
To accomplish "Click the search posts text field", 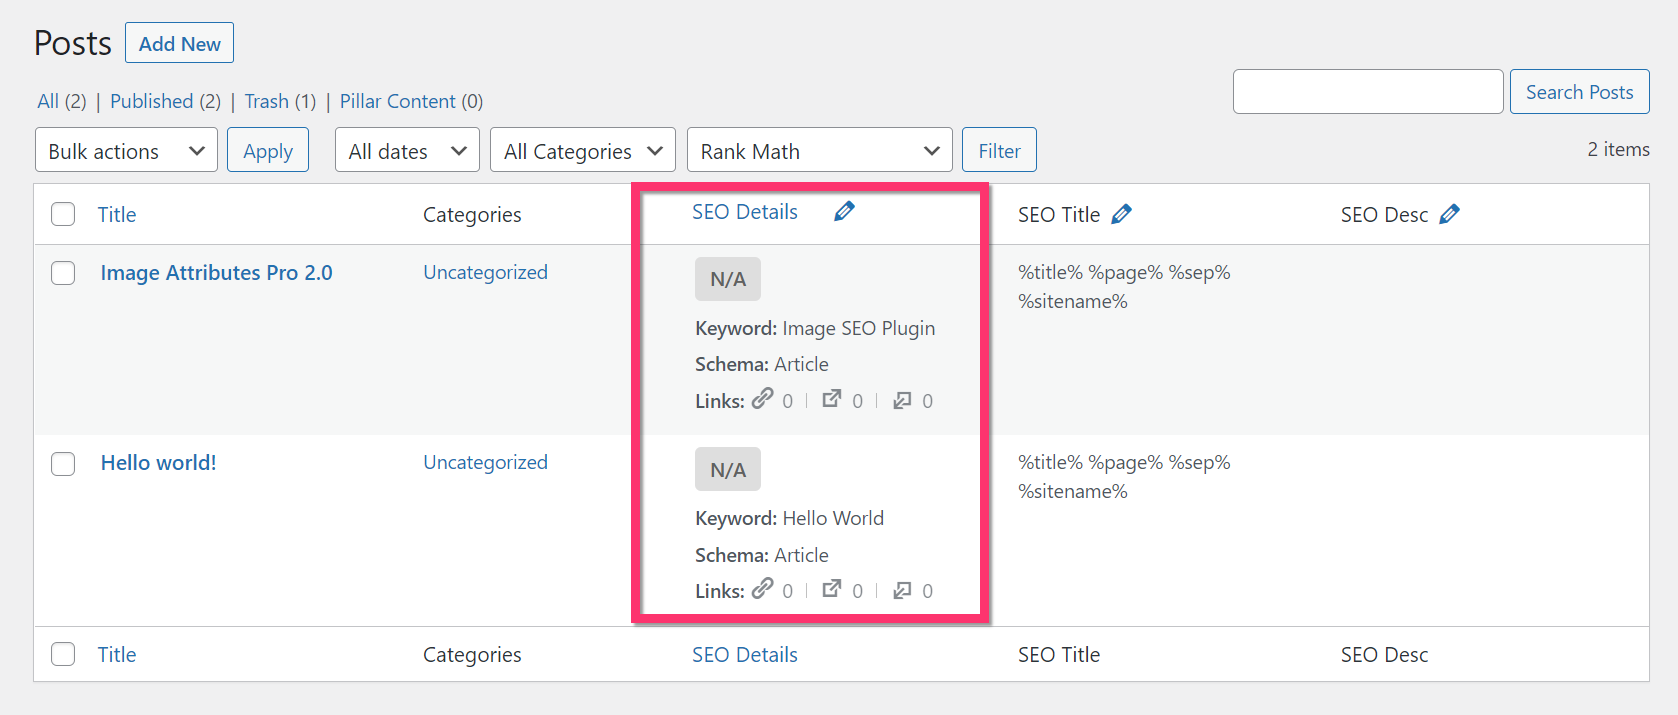I will point(1367,92).
